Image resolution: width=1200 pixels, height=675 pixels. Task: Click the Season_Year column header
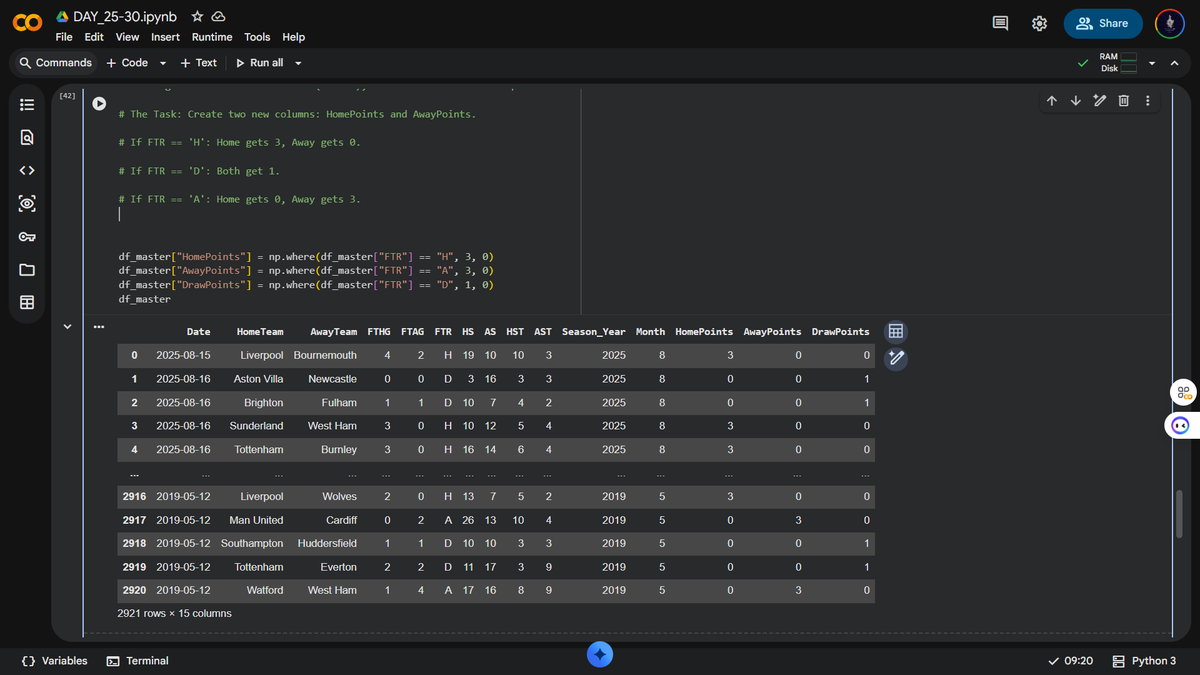594,332
